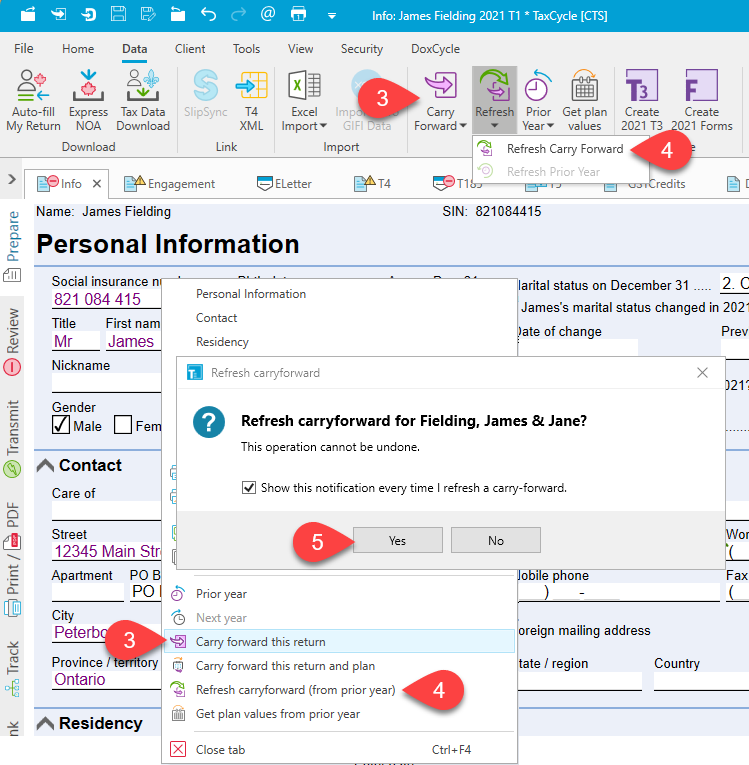Click the Province field showing Ontario

106,679
